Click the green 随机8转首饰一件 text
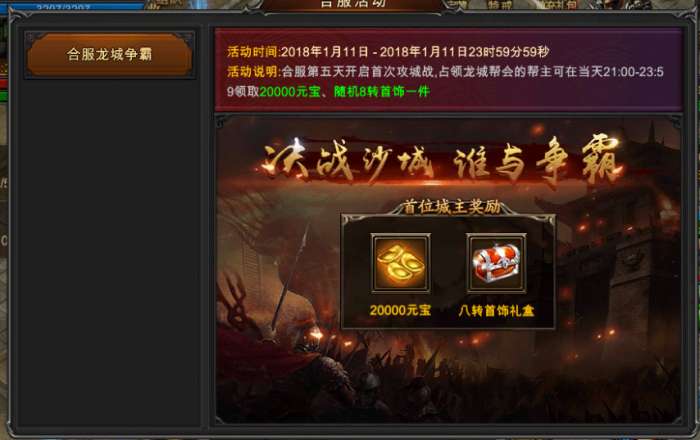 point(382,91)
